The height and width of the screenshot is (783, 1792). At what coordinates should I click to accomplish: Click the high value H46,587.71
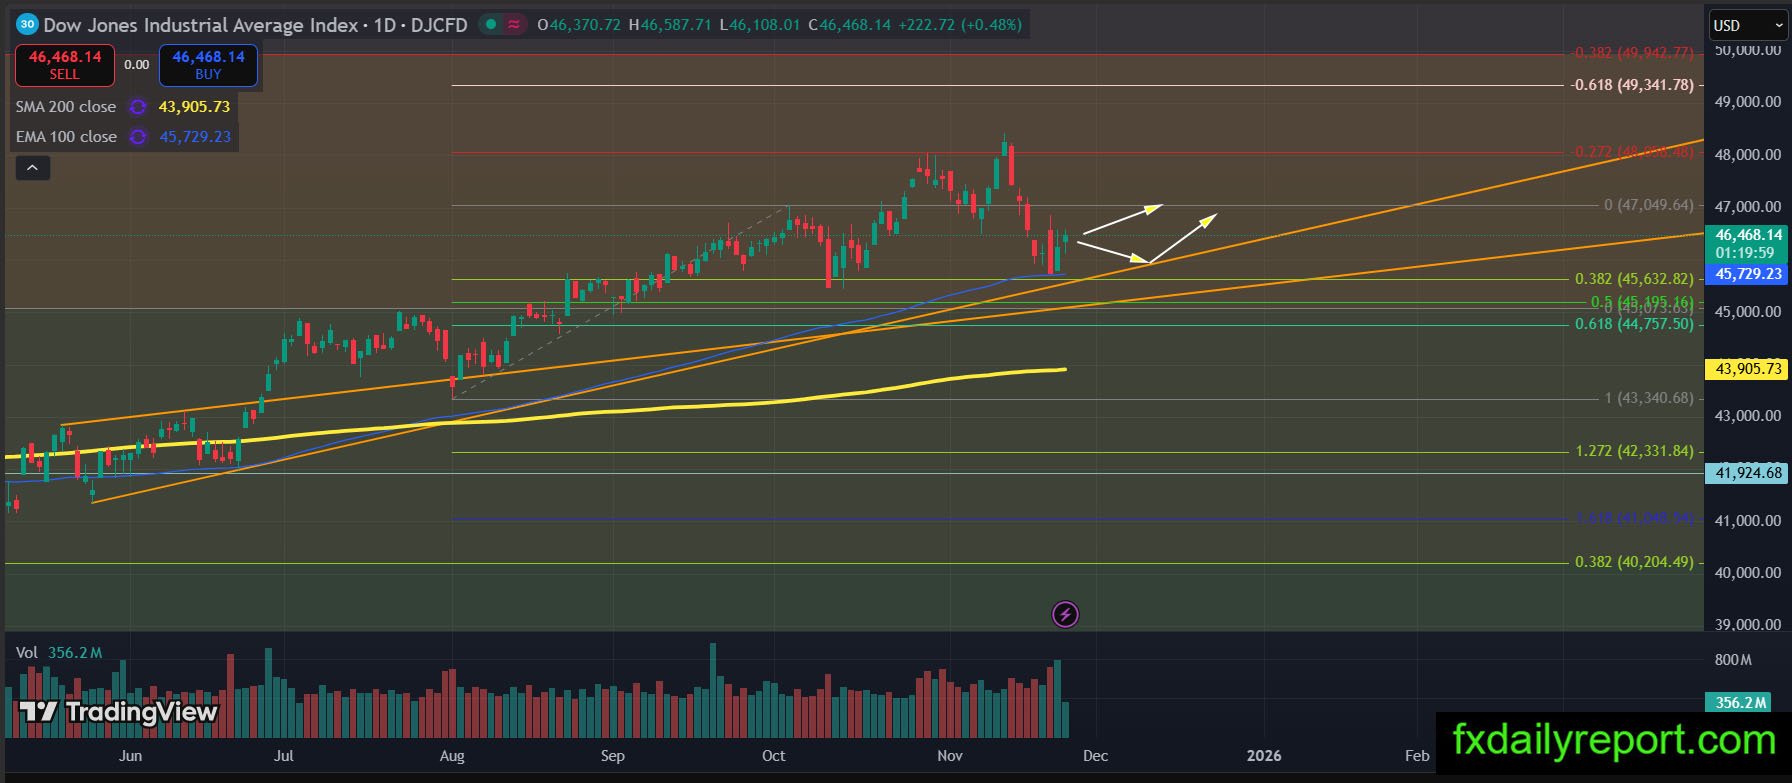(x=670, y=25)
